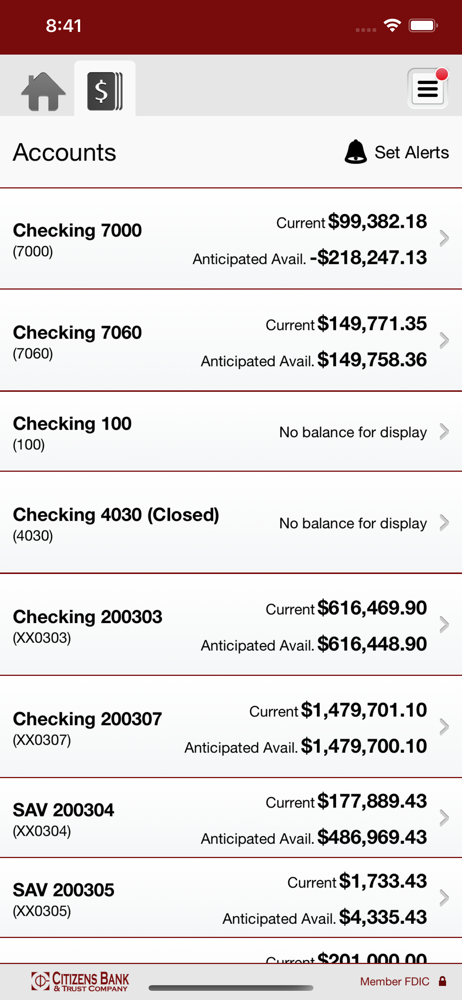
Task: Tap the Citizens Bank logo at bottom
Action: [x=80, y=982]
